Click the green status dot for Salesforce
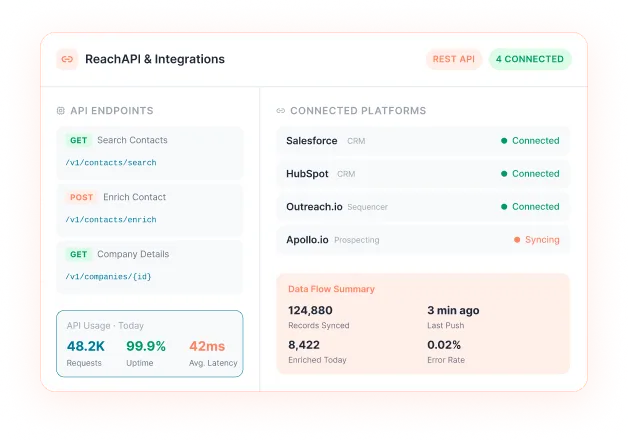This screenshot has width=628, height=440. coord(504,141)
